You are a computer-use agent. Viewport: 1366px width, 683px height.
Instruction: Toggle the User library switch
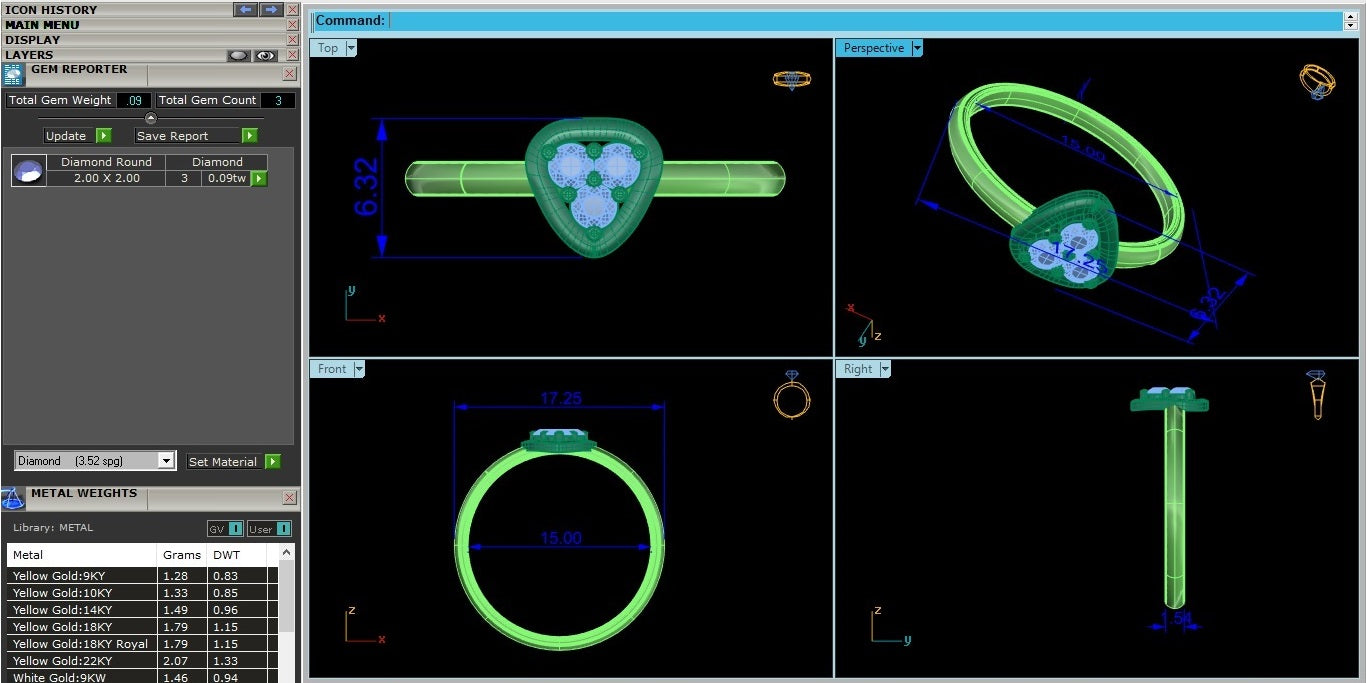click(x=269, y=529)
